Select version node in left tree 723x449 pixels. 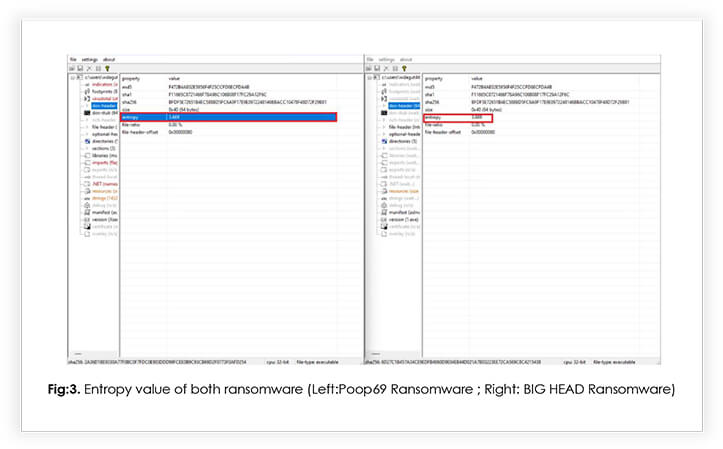pos(105,219)
